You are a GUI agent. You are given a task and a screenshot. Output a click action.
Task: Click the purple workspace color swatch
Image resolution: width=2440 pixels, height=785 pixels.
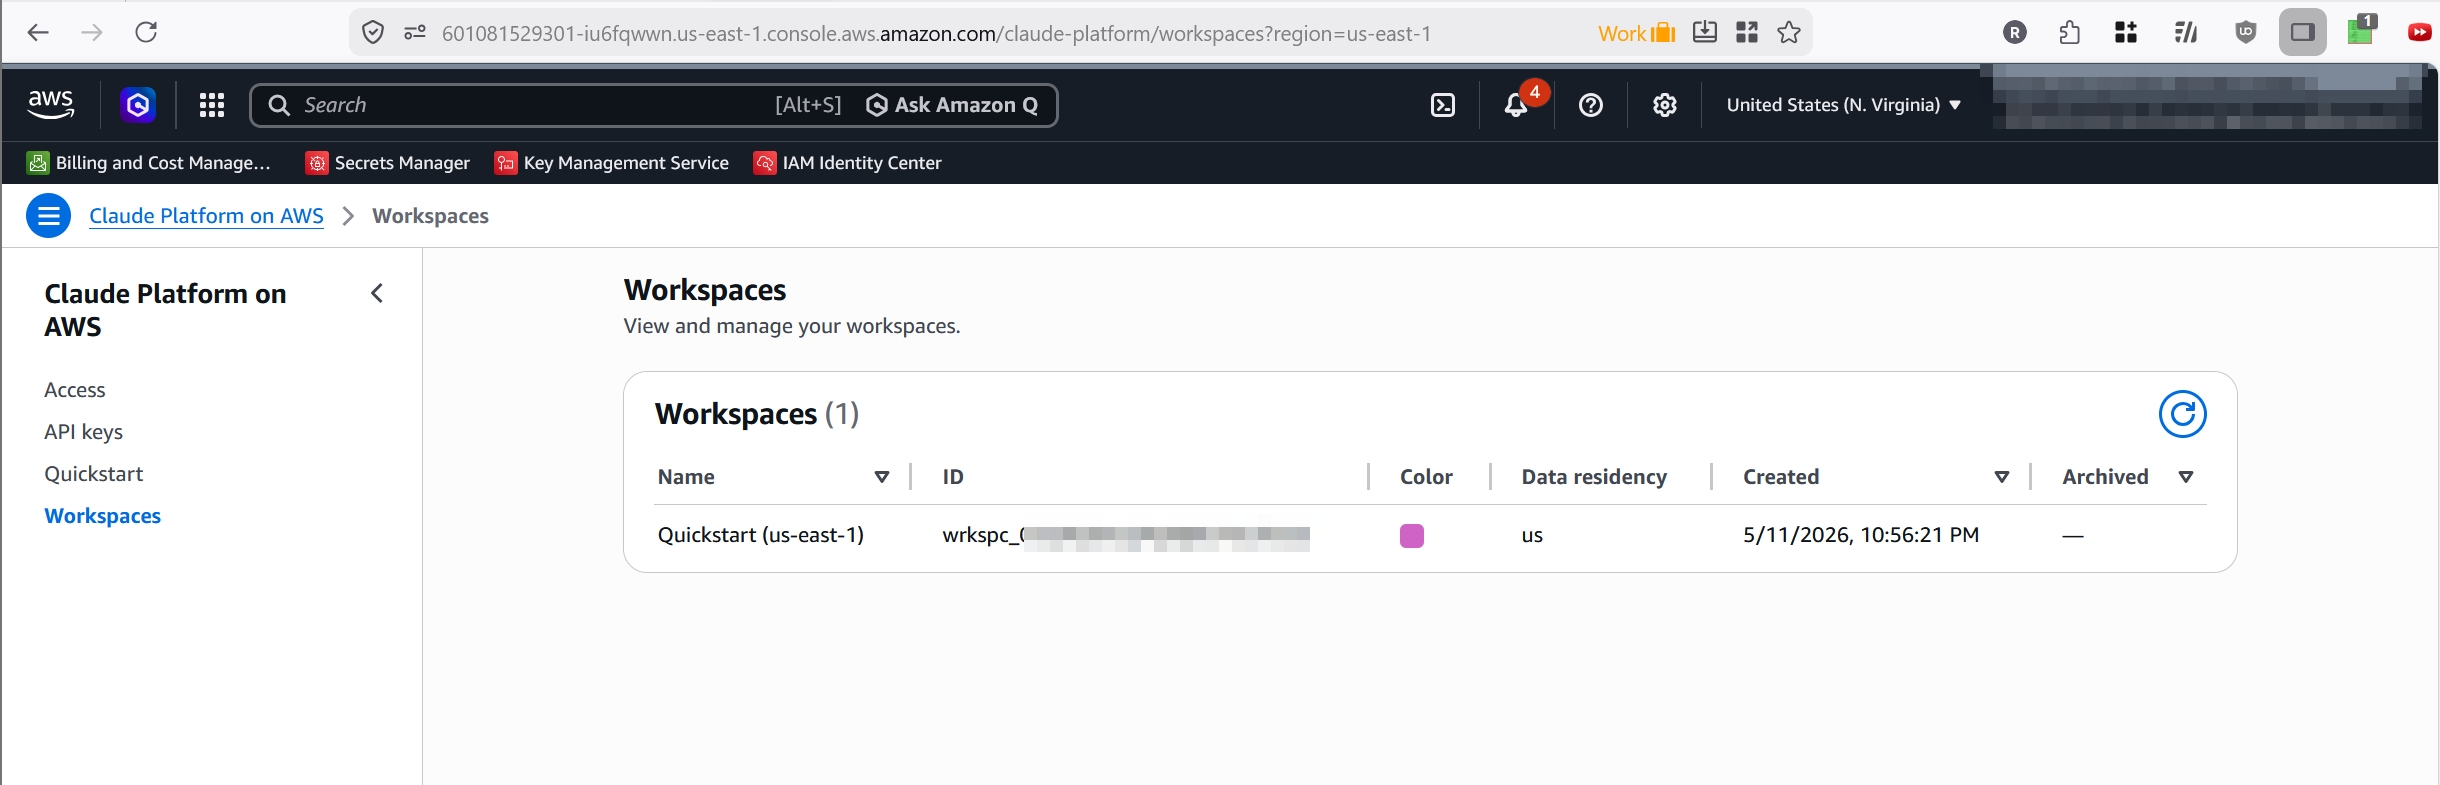1412,536
